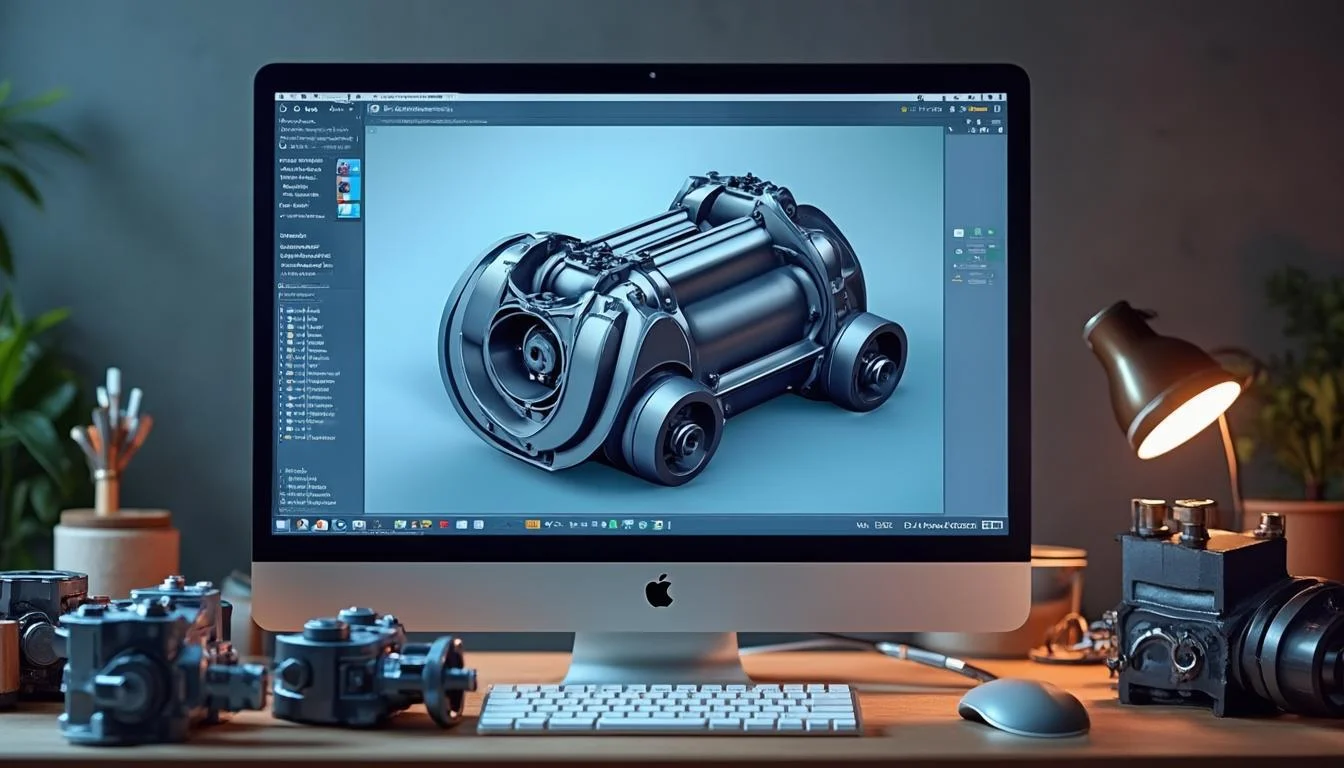Click the round icon beside the document title

(375, 109)
